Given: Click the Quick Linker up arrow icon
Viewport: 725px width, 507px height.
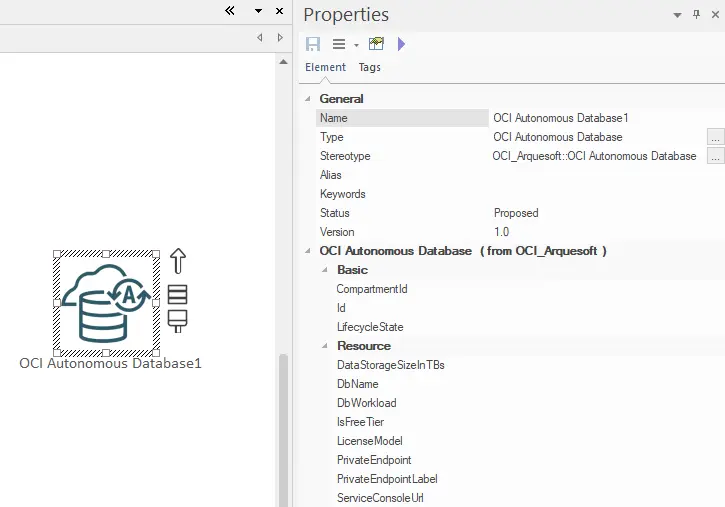Looking at the screenshot, I should pyautogui.click(x=178, y=261).
